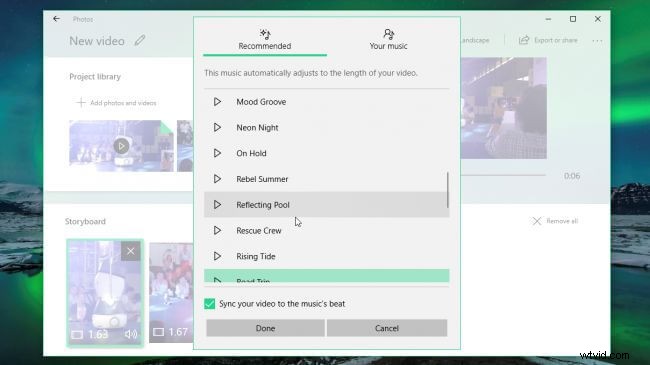Select the Mood Groove song
This screenshot has width=650, height=365.
pyautogui.click(x=326, y=102)
